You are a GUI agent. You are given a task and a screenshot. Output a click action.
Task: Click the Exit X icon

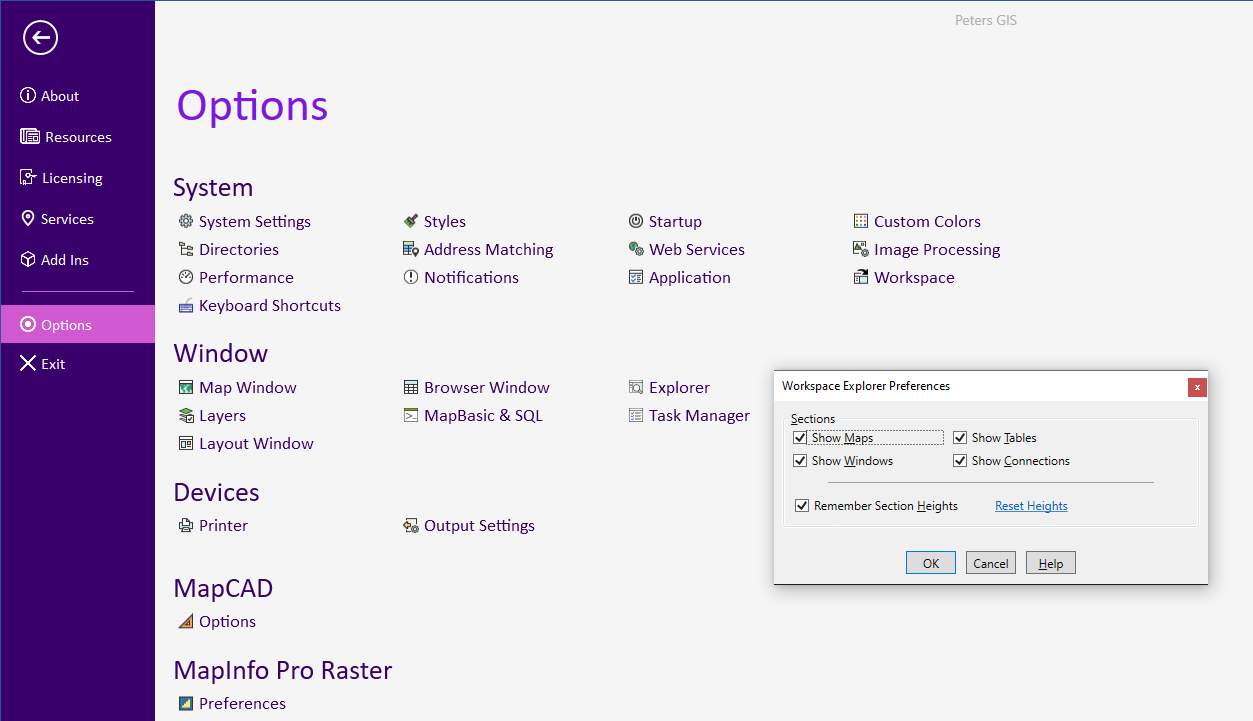click(x=28, y=364)
